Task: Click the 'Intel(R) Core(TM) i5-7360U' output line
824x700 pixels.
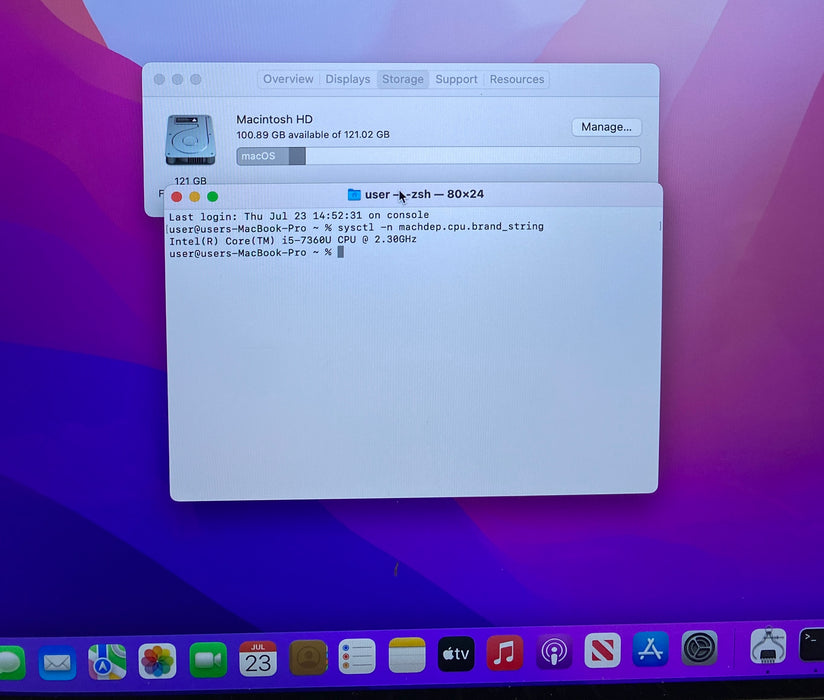Action: point(293,240)
